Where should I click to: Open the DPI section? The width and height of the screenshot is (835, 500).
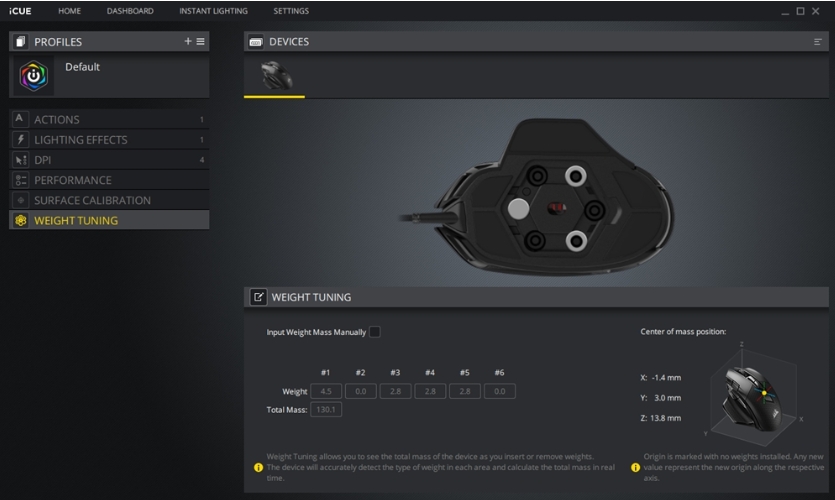point(109,160)
